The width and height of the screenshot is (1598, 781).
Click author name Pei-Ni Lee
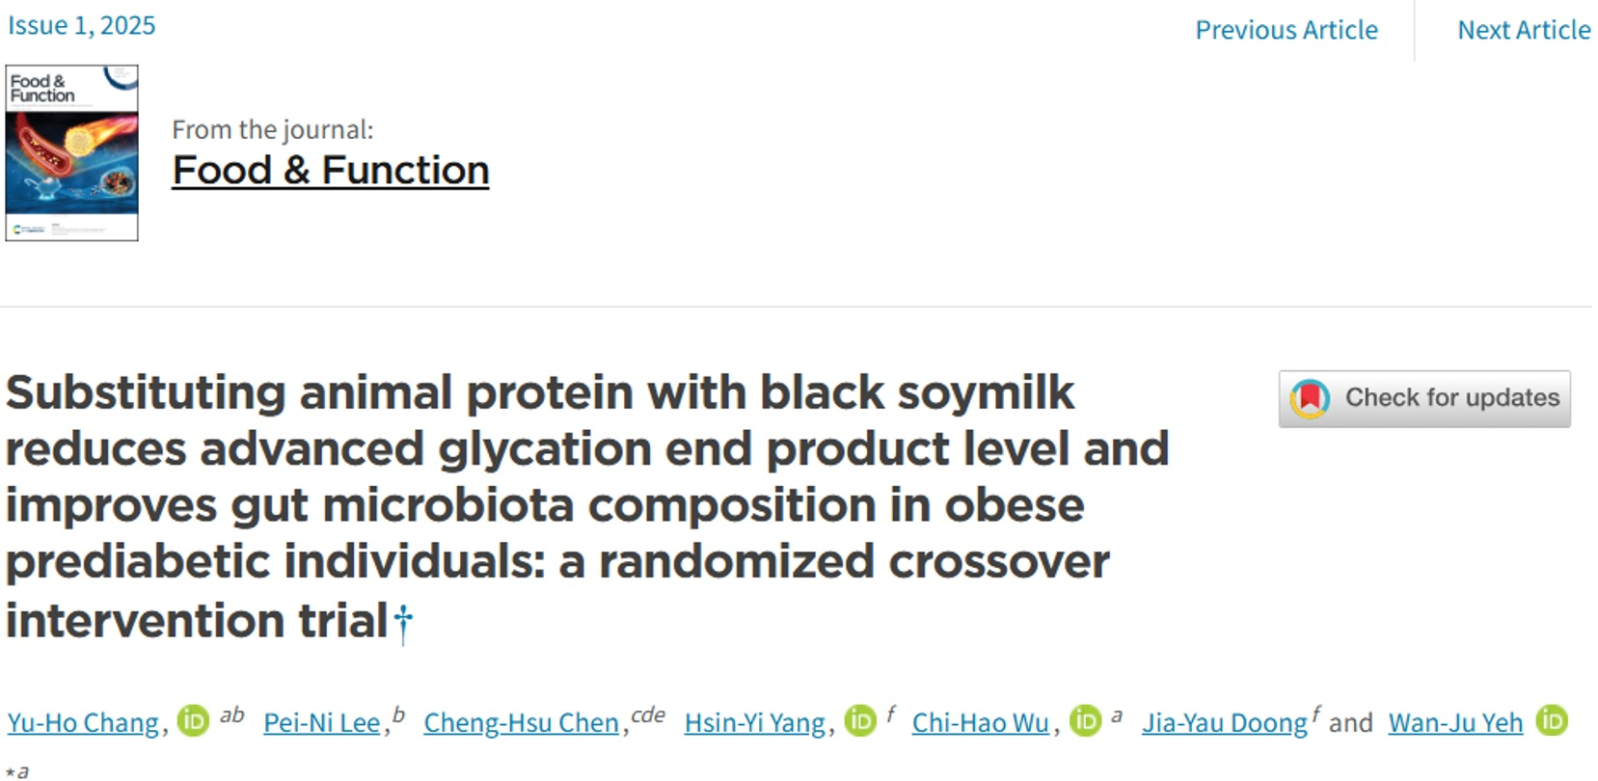(321, 723)
